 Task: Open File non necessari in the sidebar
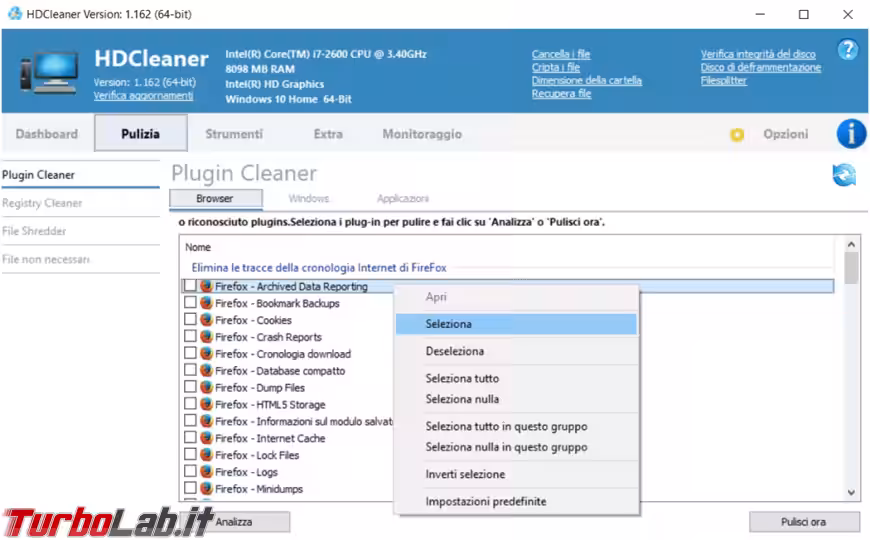coord(80,259)
